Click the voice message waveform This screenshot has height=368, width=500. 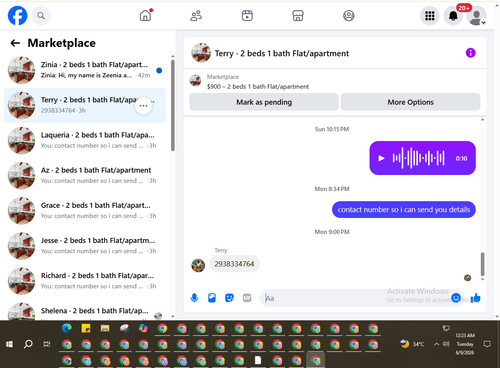[x=419, y=158]
